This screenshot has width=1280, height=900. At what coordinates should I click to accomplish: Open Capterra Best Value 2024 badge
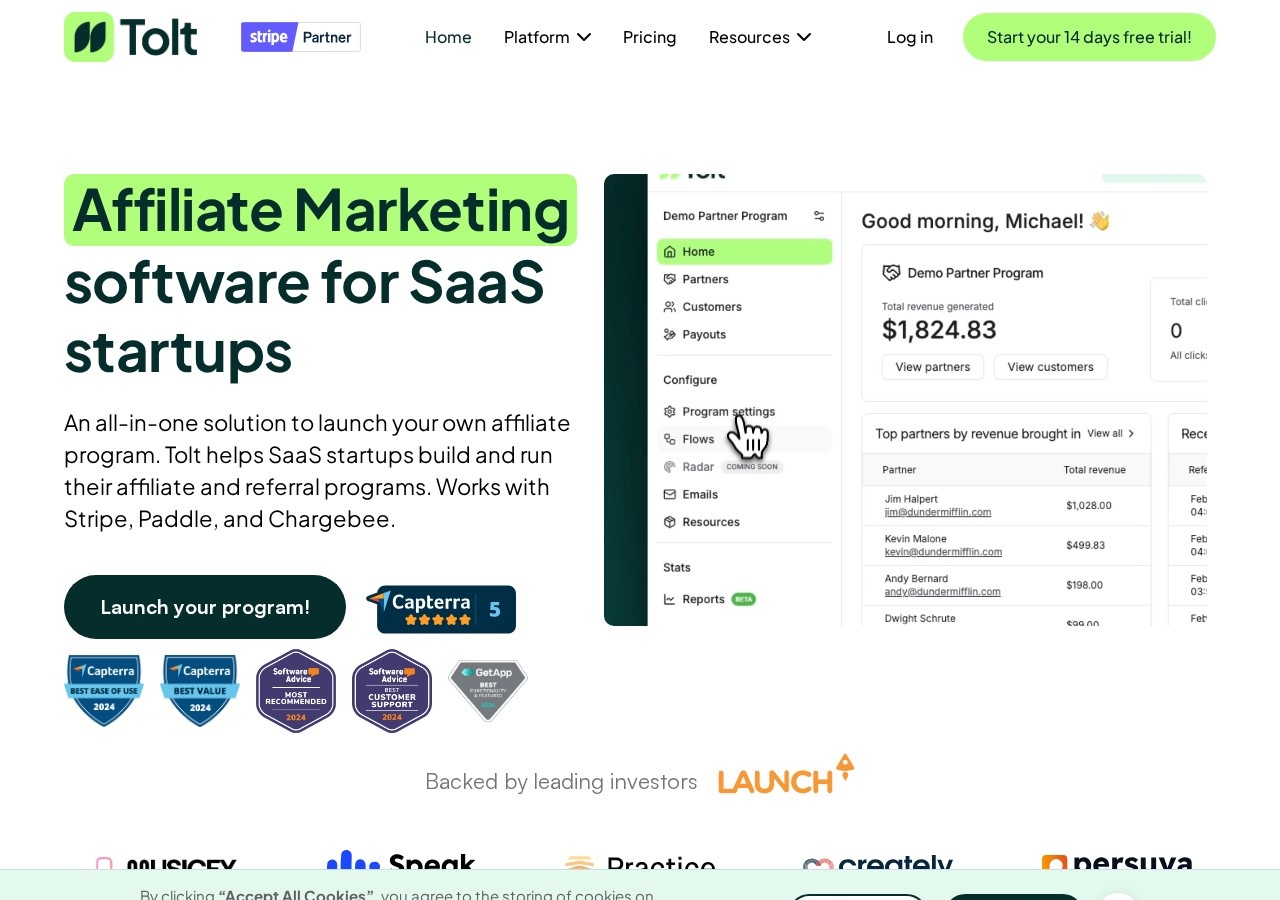[x=200, y=690]
